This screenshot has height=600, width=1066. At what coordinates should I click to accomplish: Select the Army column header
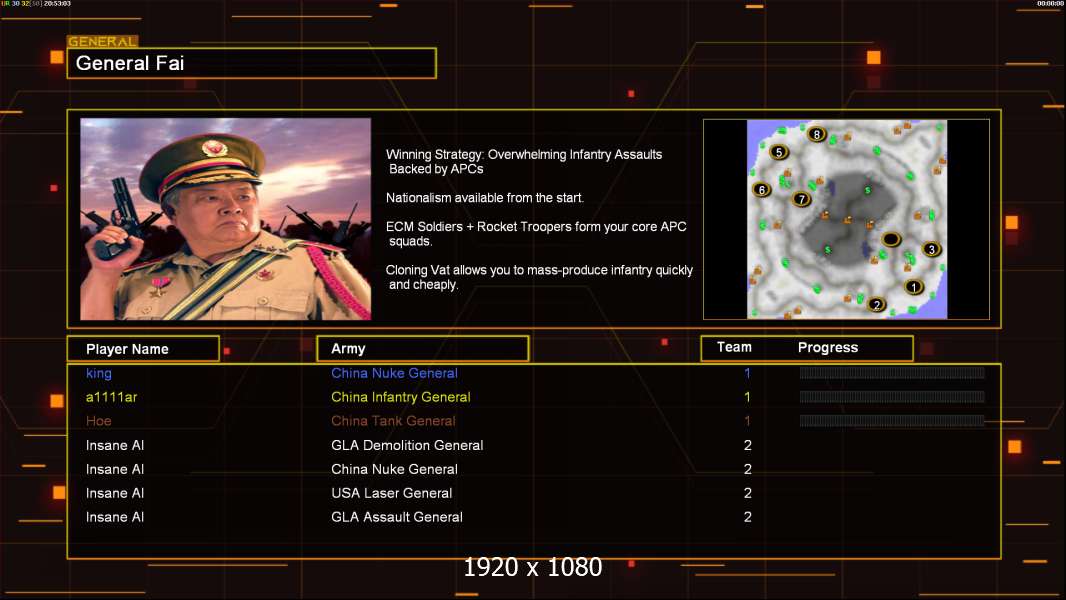(423, 349)
